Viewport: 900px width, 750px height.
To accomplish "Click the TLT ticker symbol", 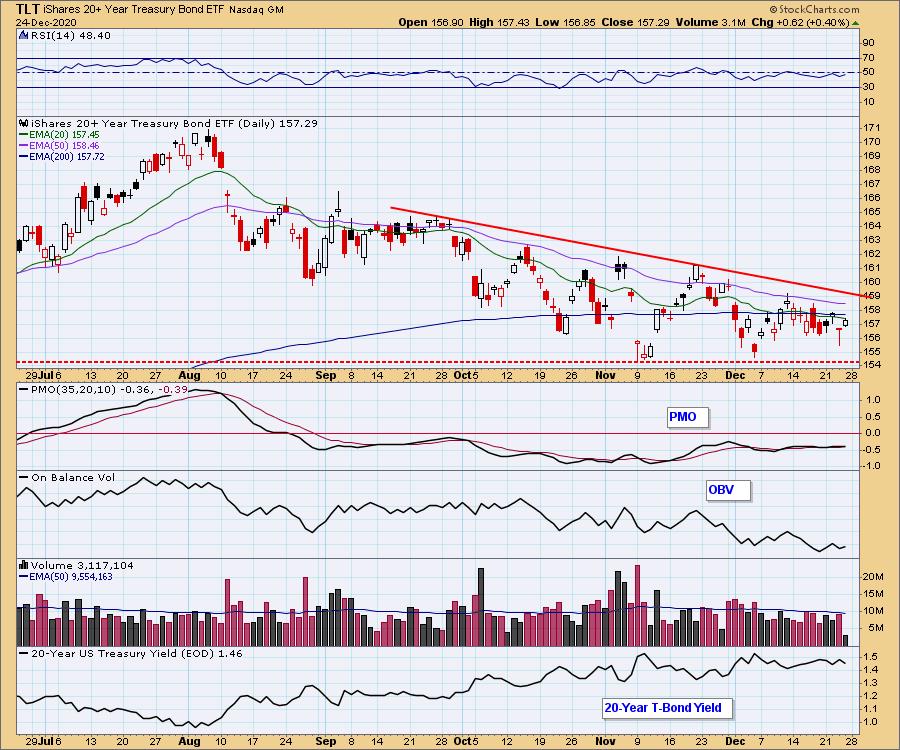I will (x=27, y=9).
